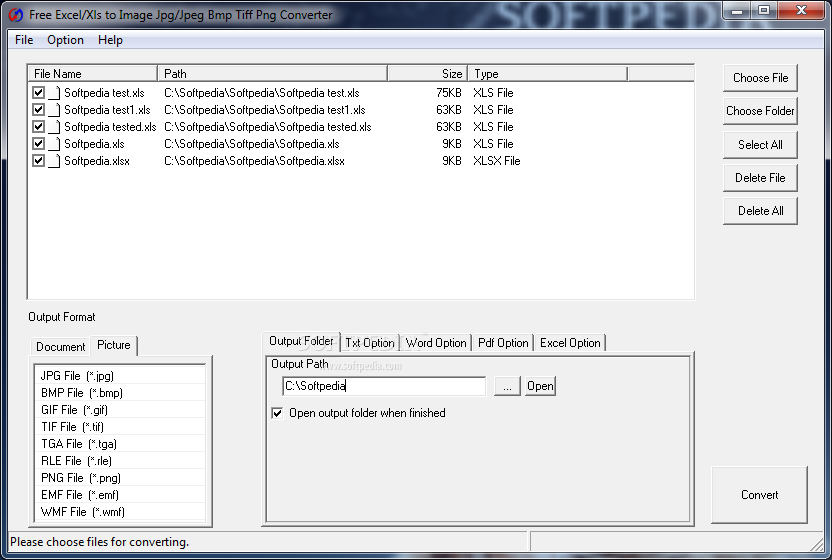This screenshot has width=832, height=560.
Task: Click path C:\Softpedia\Softpedia\Softpedia.xlsx
Action: tap(254, 161)
